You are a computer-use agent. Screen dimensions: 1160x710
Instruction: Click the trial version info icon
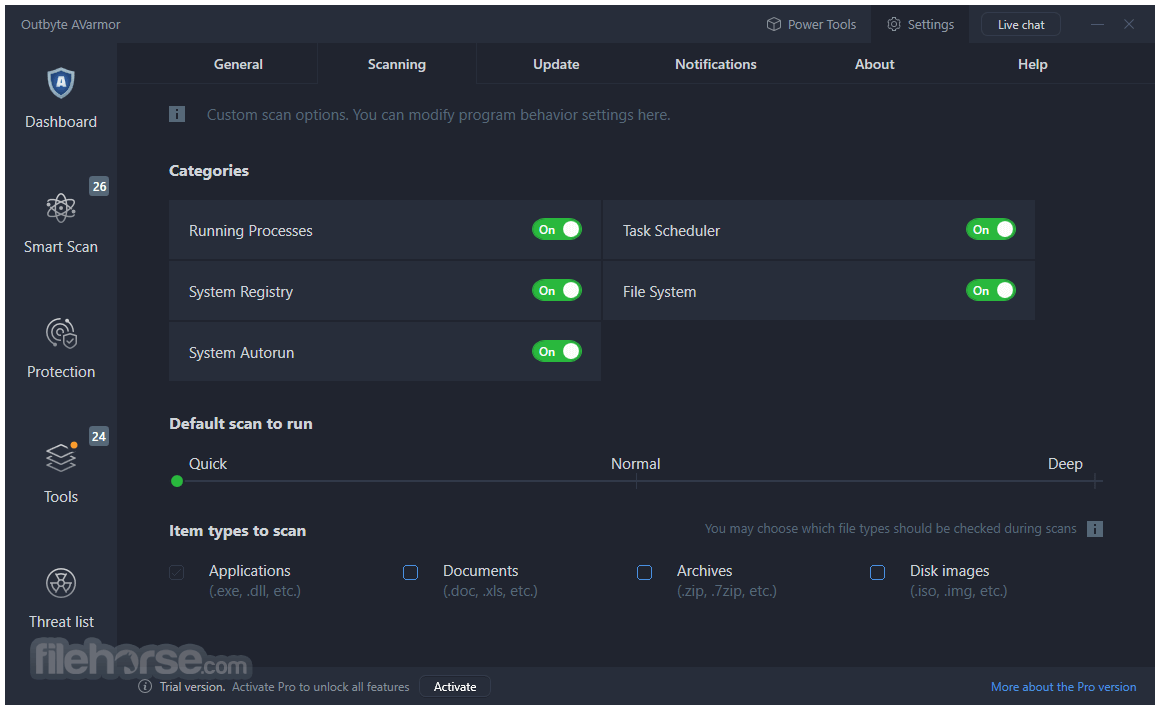(x=145, y=686)
